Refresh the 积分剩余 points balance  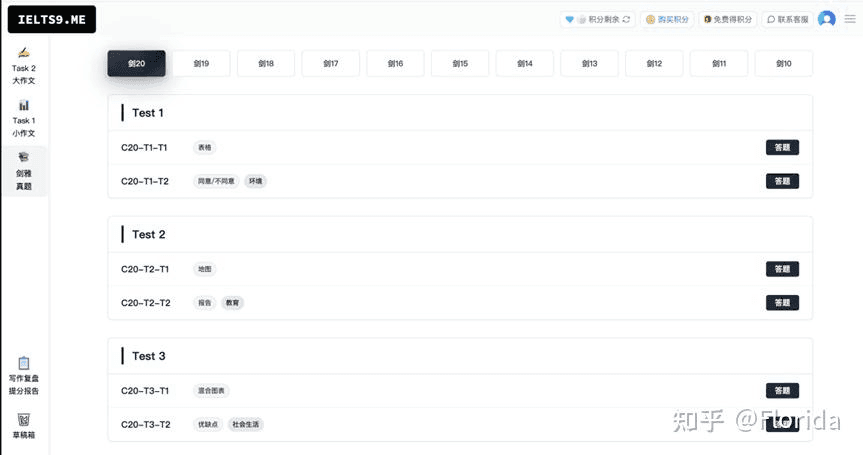[x=627, y=19]
